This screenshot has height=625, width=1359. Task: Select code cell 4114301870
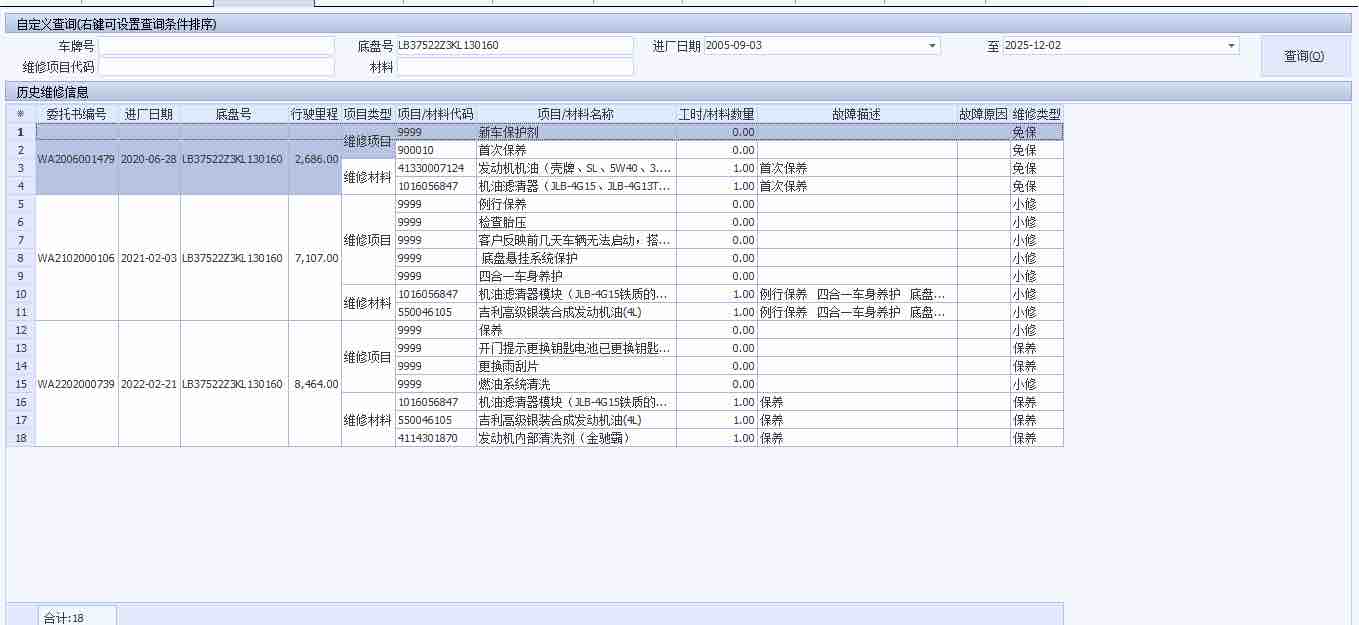[x=436, y=438]
